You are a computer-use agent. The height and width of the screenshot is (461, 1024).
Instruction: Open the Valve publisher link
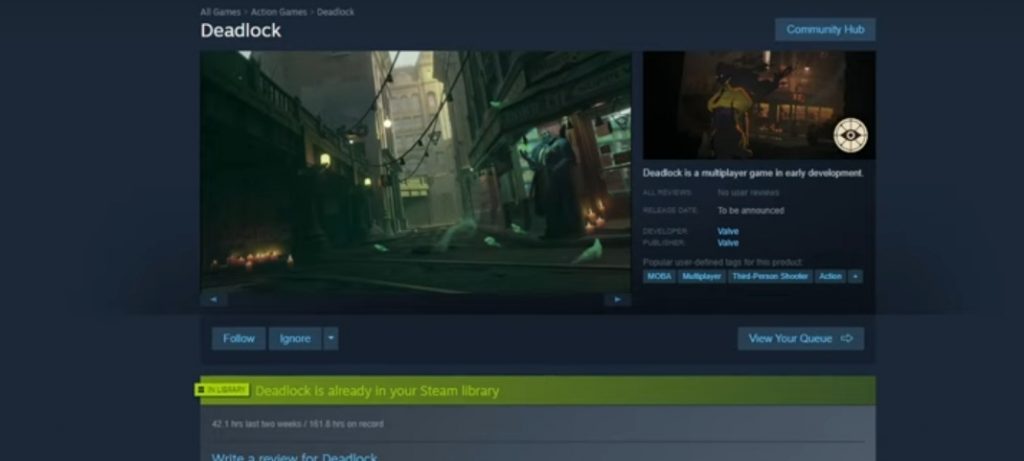point(728,243)
